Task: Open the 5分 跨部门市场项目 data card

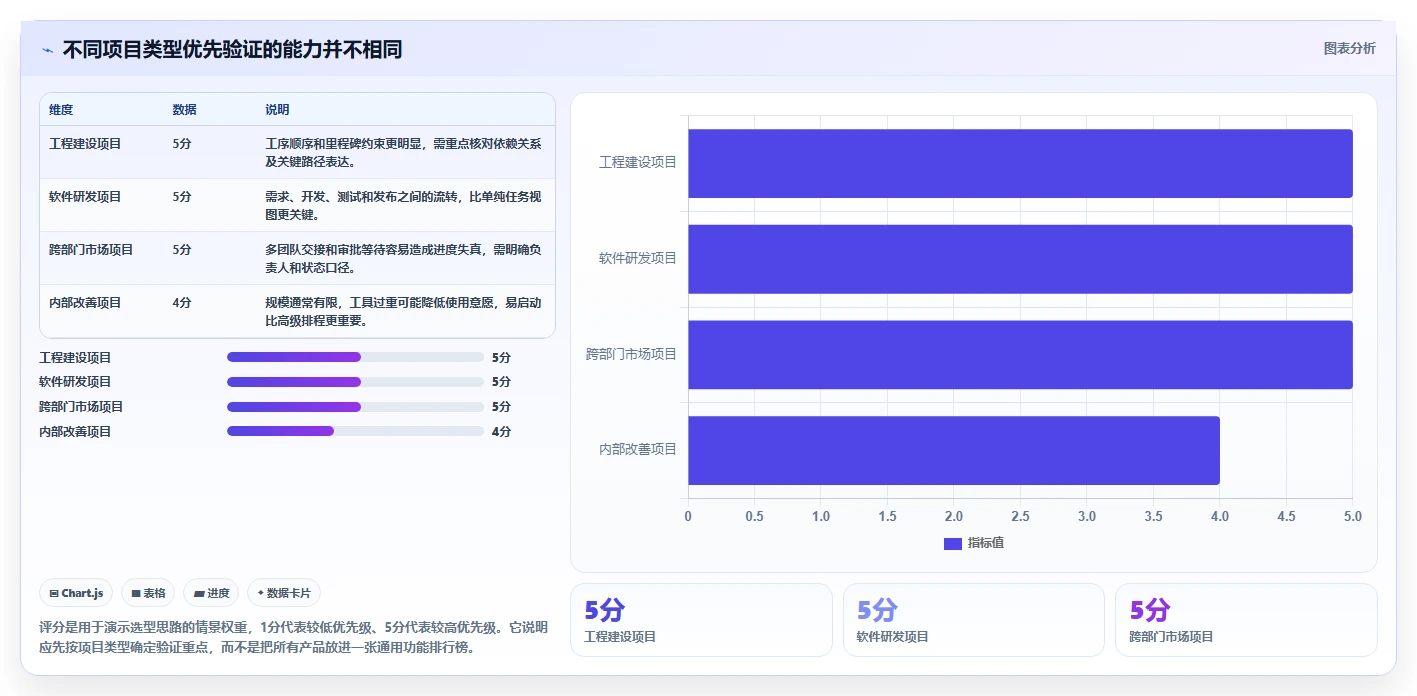Action: (x=1246, y=620)
